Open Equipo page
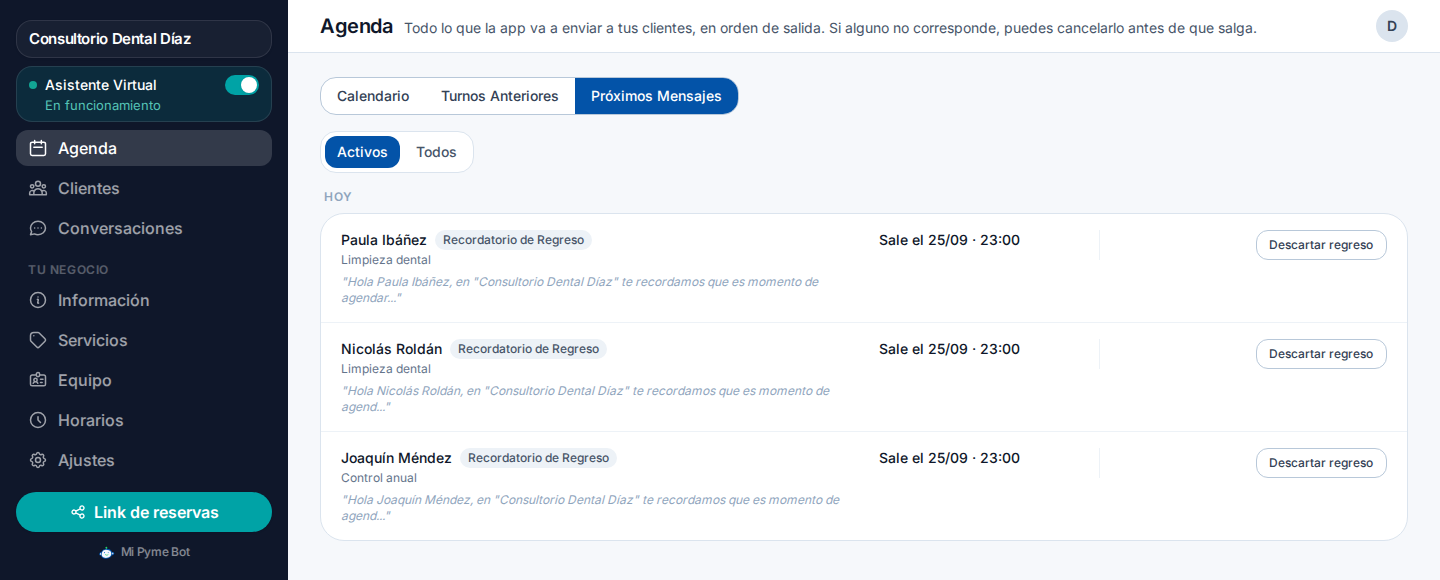This screenshot has height=580, width=1440. [144, 380]
